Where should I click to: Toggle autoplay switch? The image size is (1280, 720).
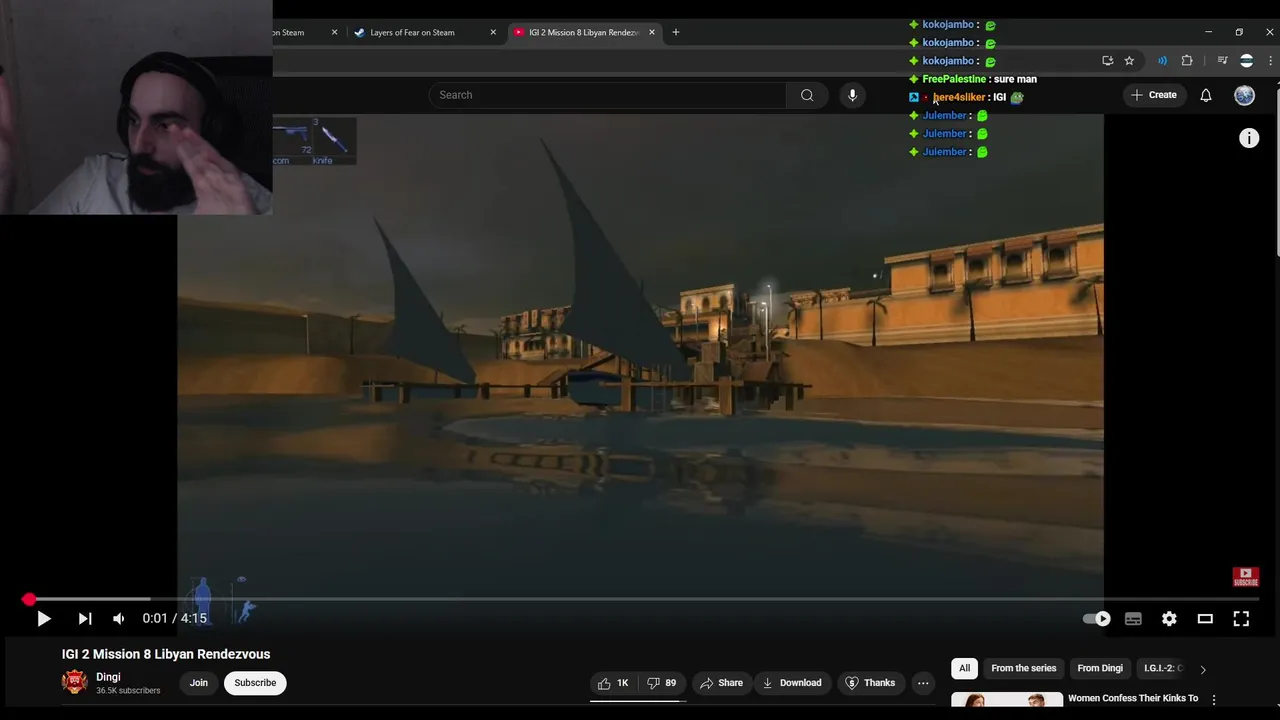tap(1097, 619)
